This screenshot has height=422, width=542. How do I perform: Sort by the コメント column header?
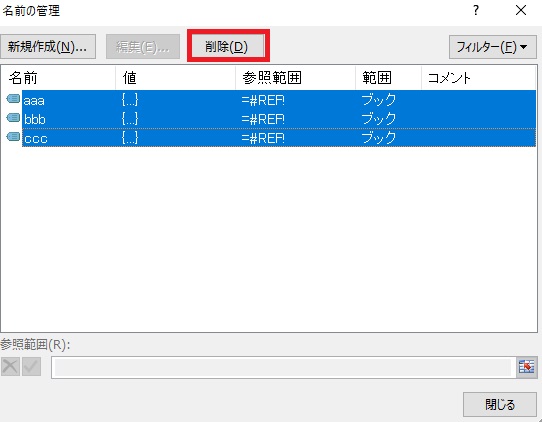coord(479,78)
